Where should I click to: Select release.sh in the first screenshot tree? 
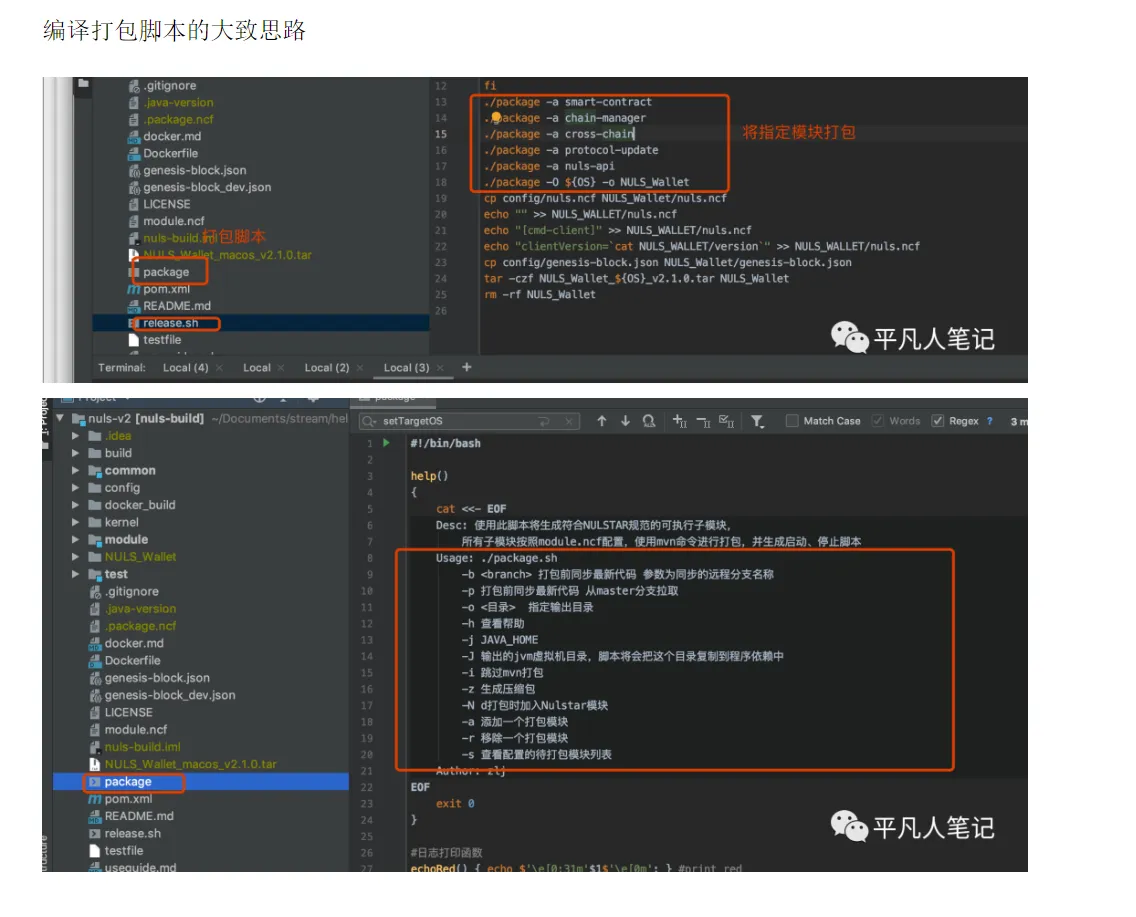170,323
